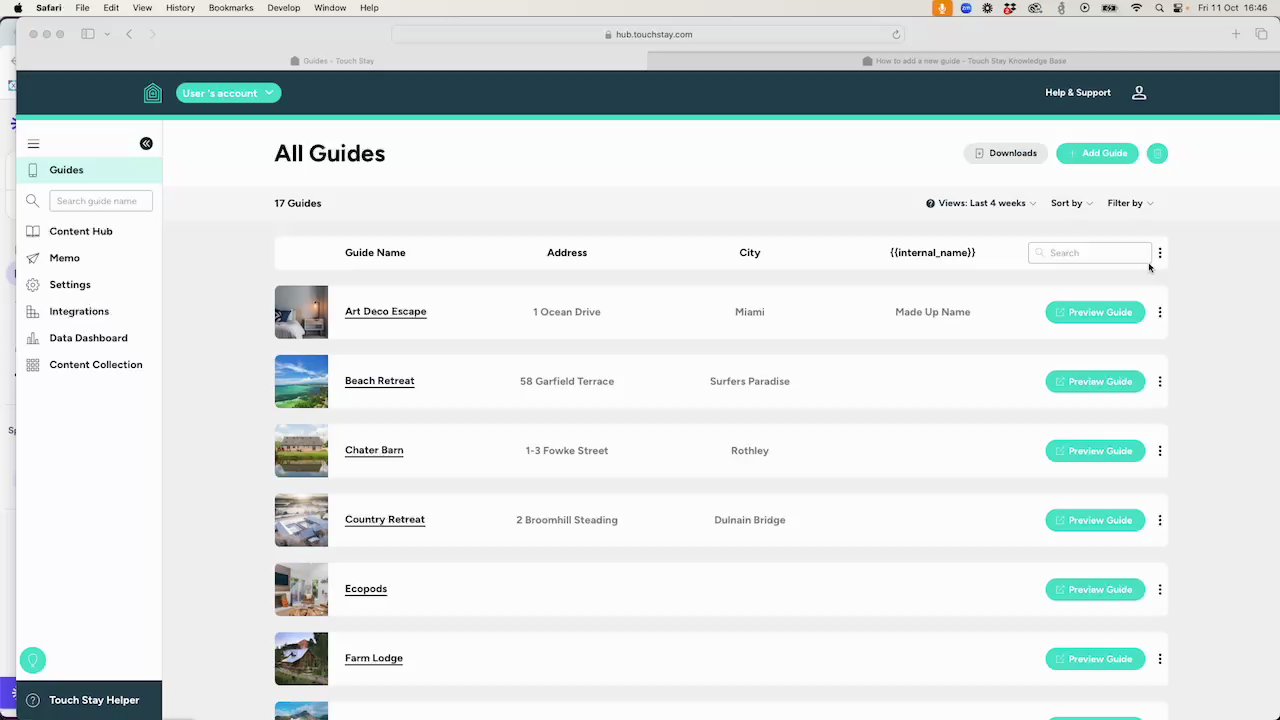1280x720 pixels.
Task: Click the {{internal_name}} column header
Action: tap(932, 253)
